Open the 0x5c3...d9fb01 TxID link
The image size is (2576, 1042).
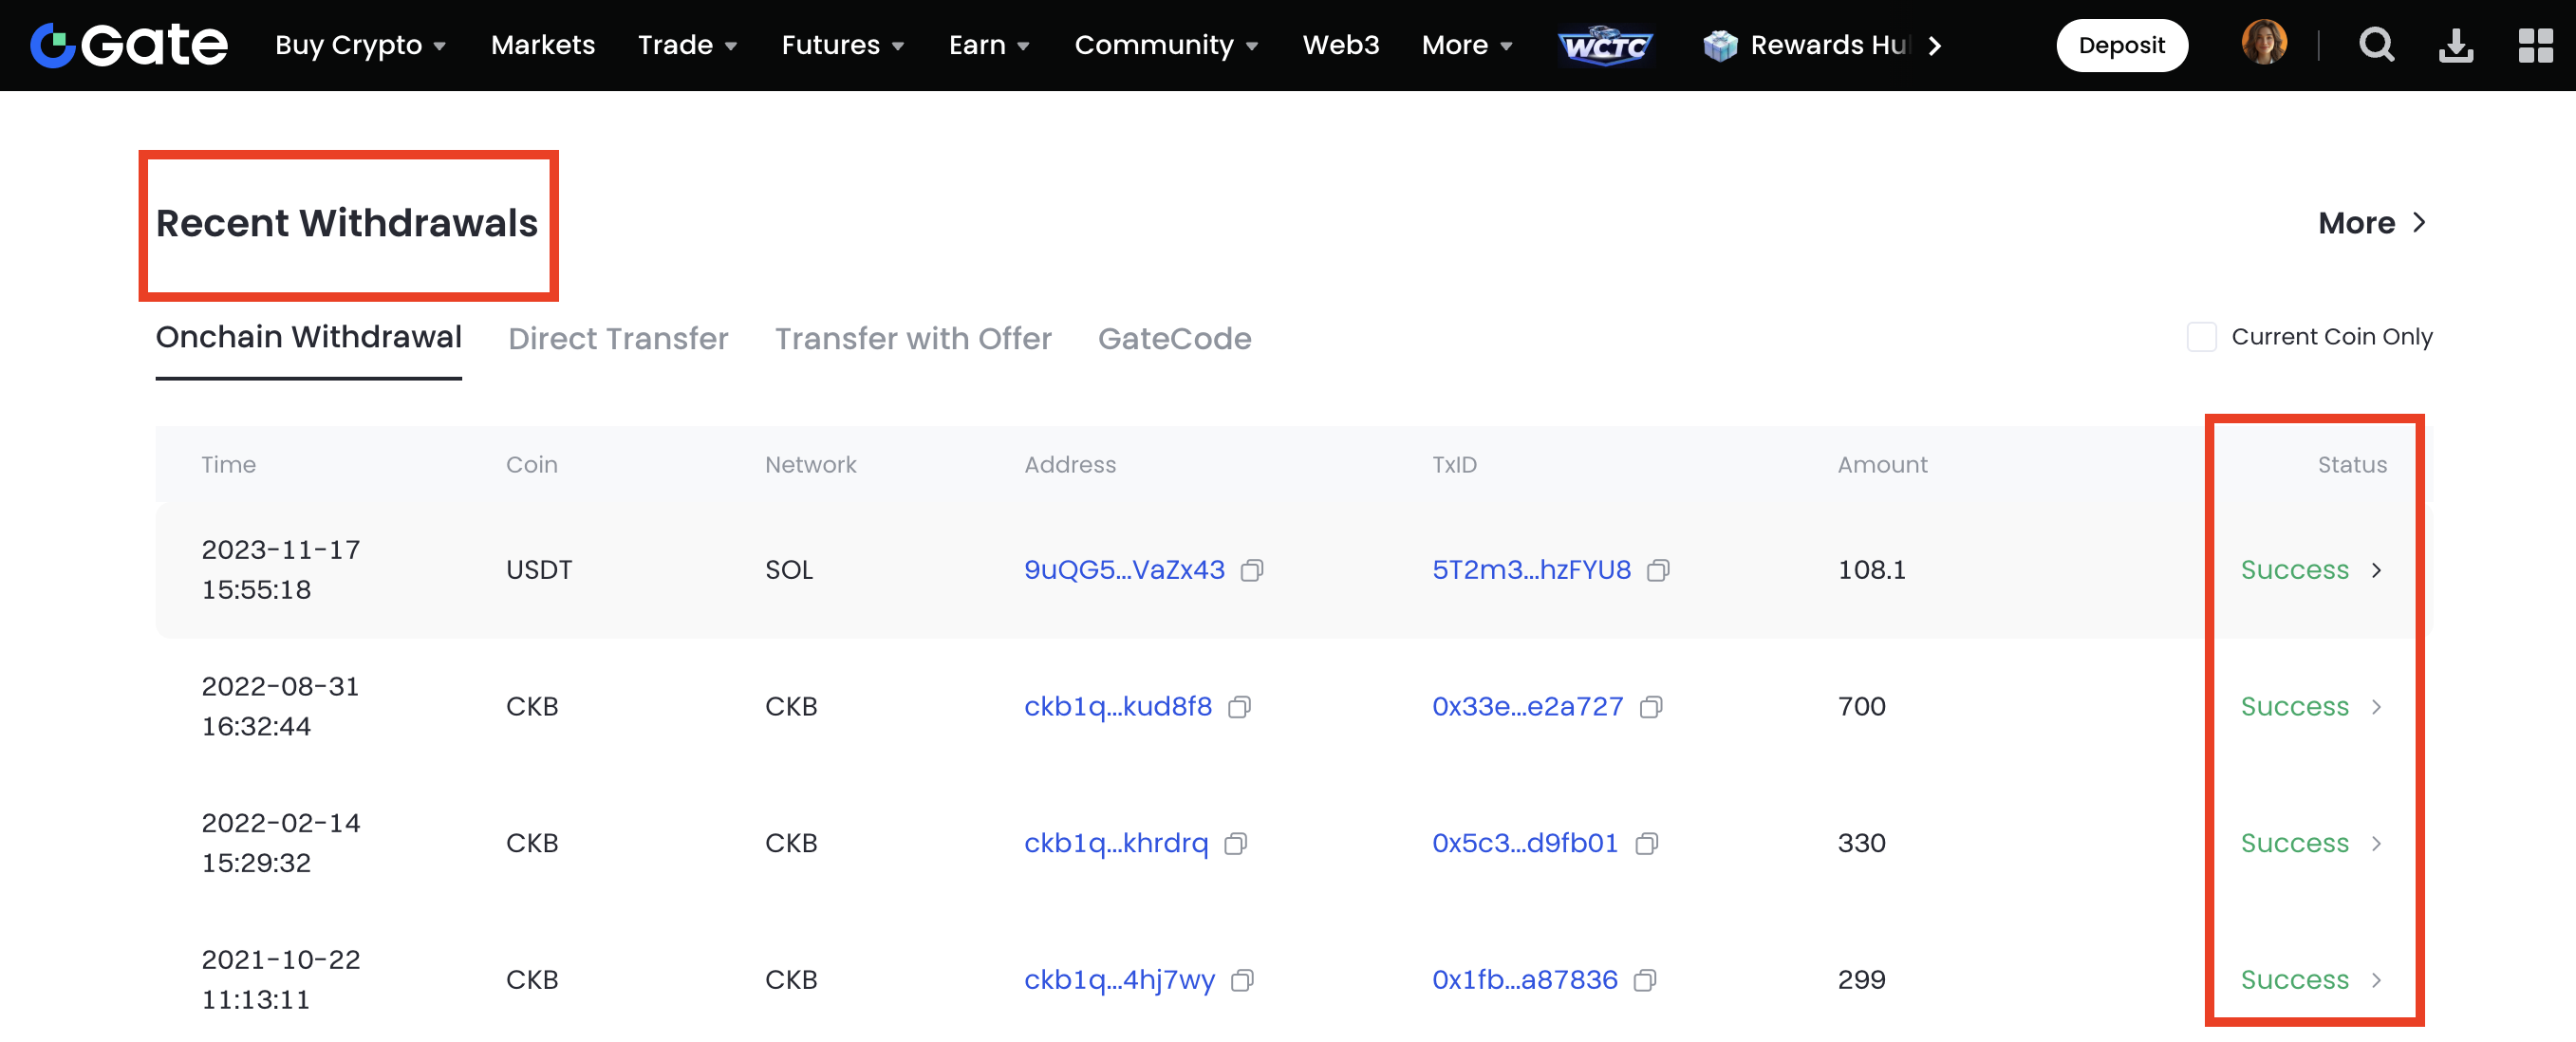point(1524,843)
